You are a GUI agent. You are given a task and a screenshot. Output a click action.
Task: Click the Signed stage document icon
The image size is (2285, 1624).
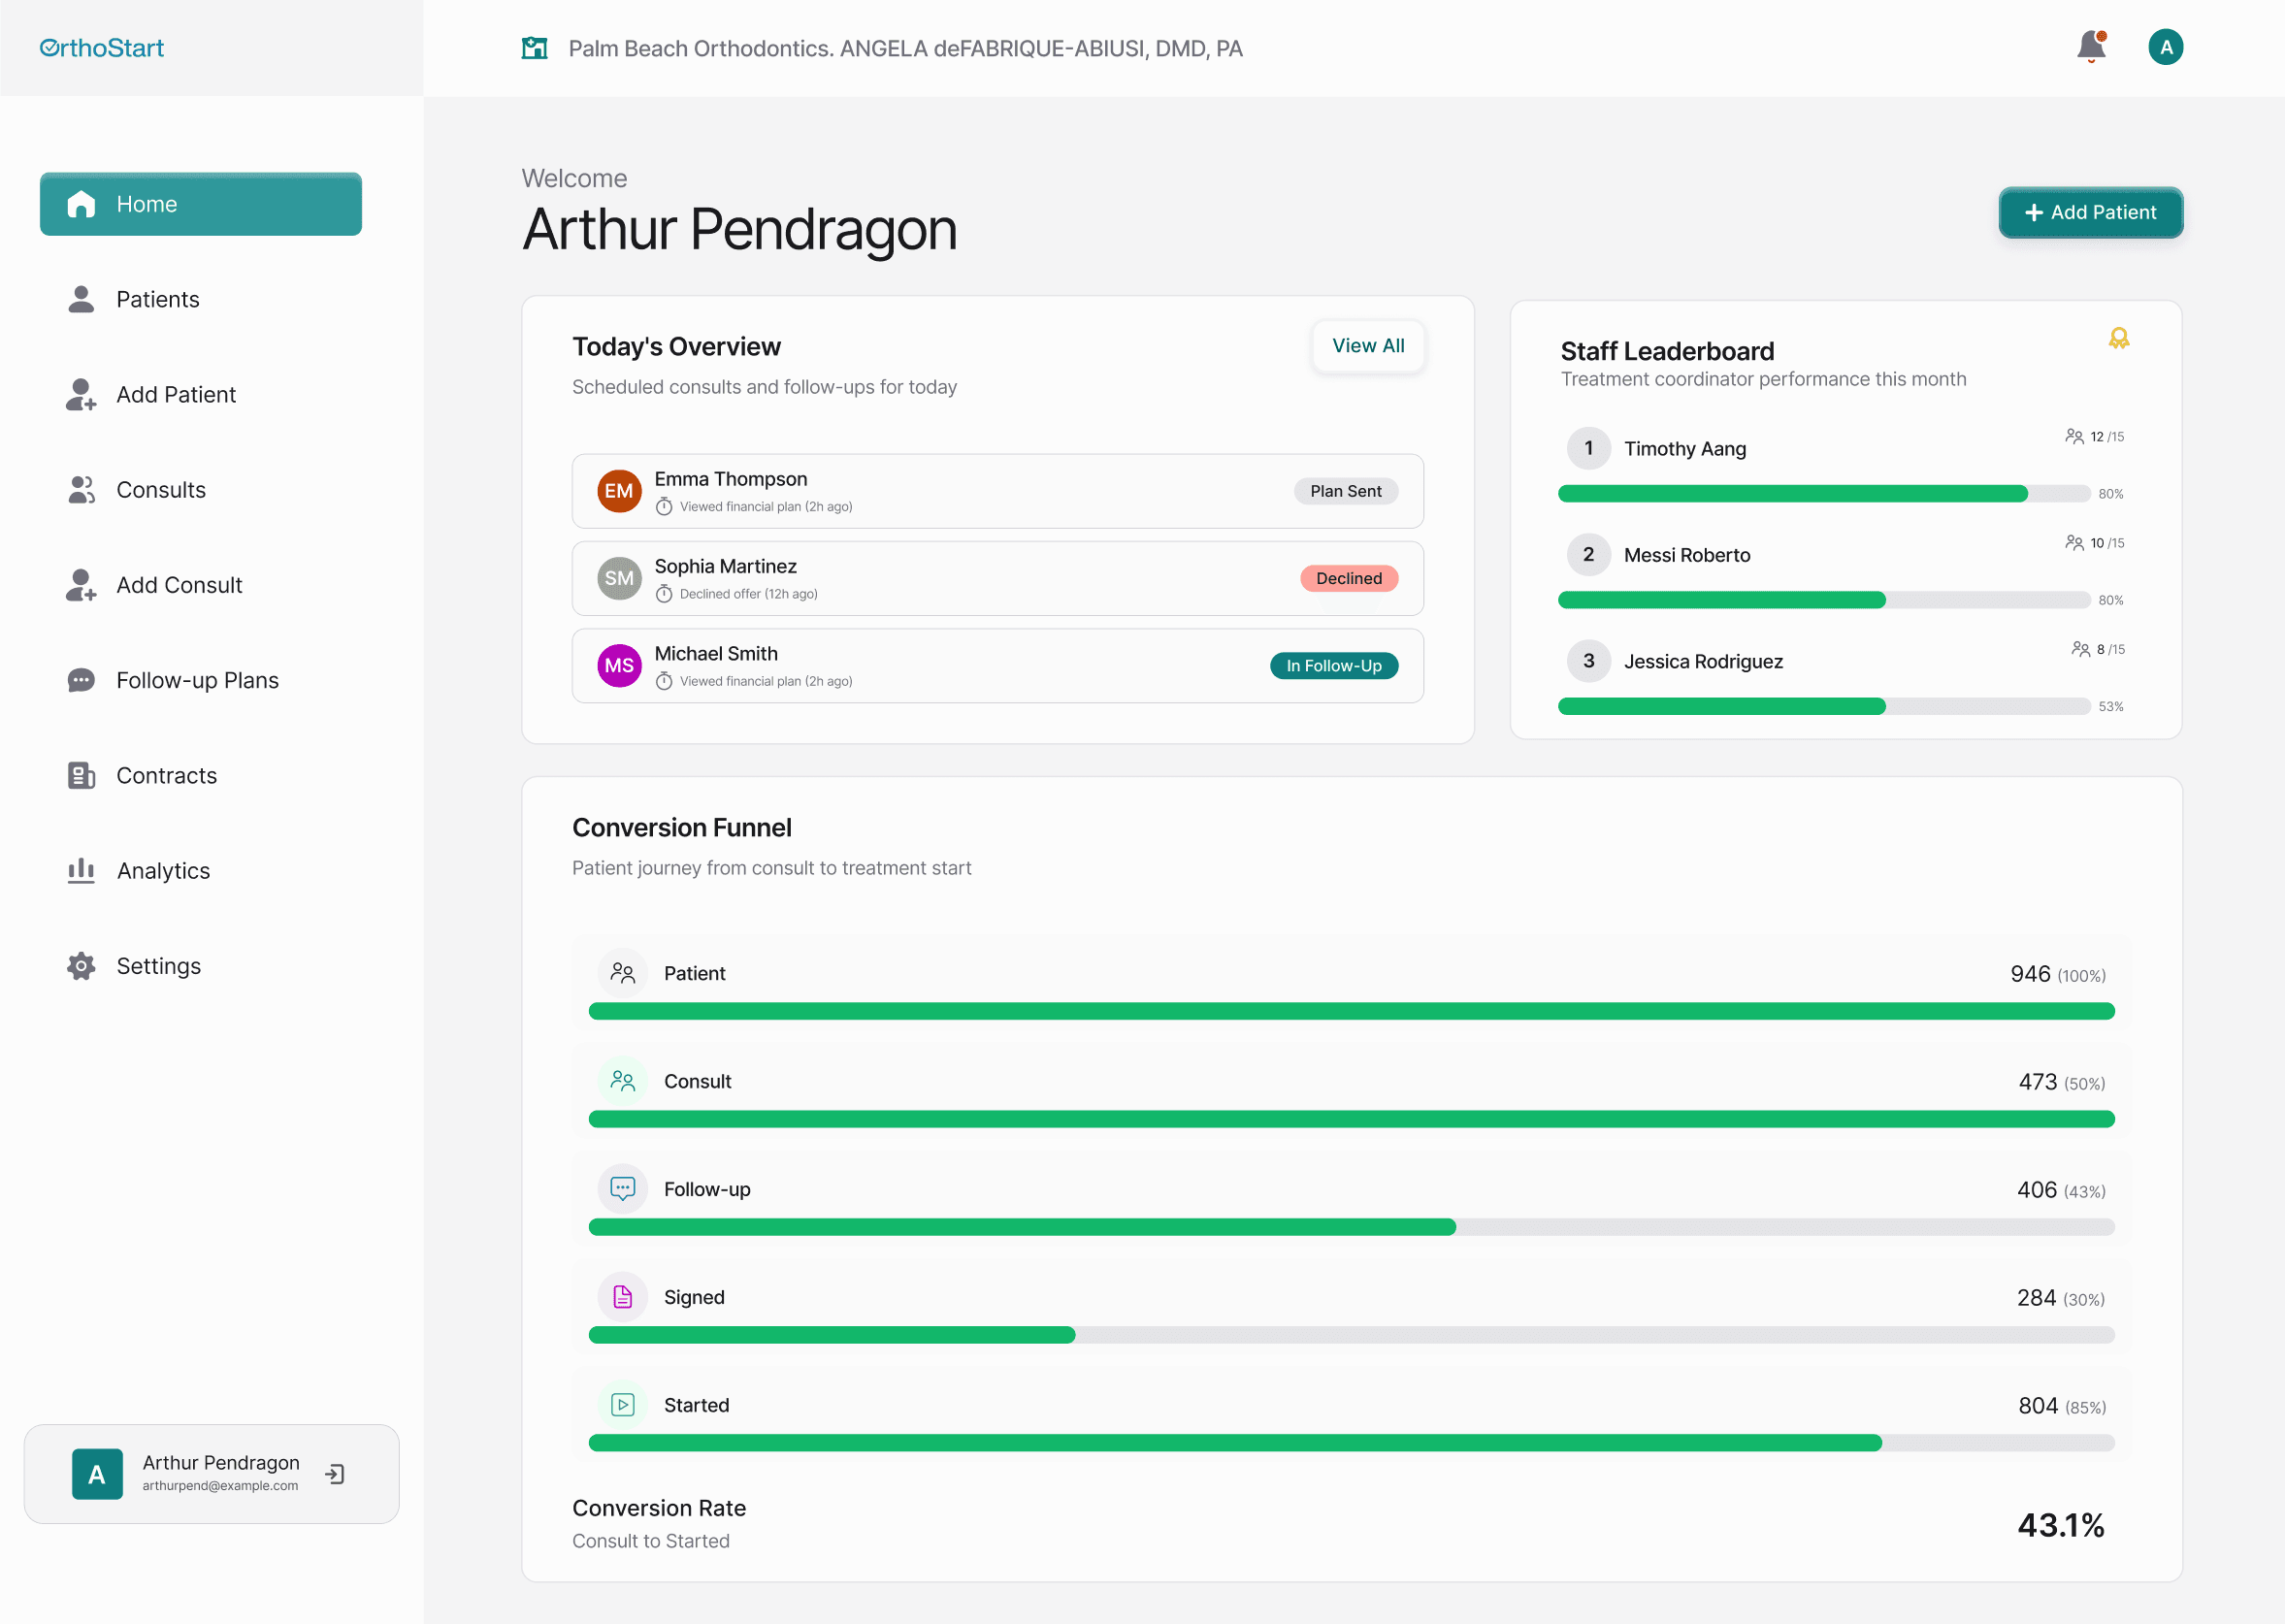[x=622, y=1297]
